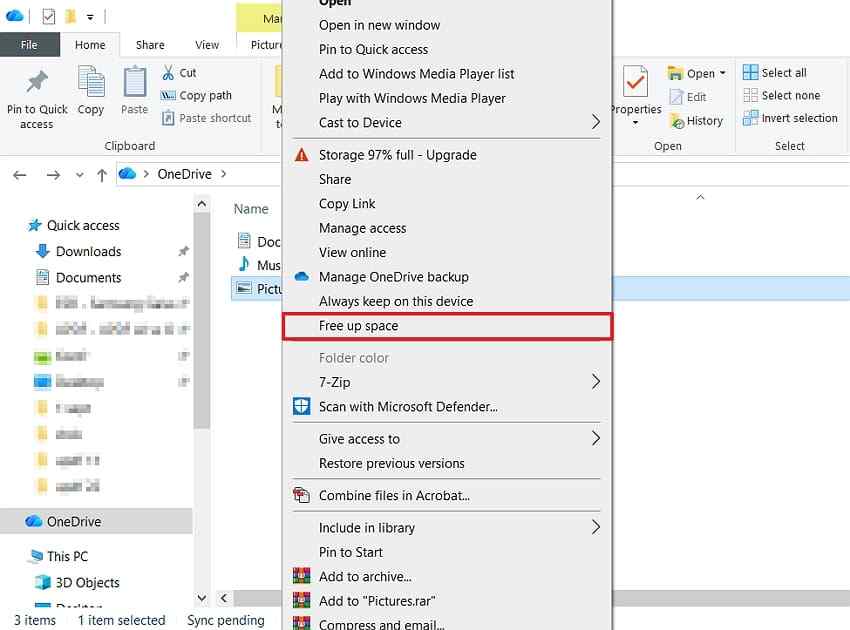
Task: Click navigation pane scroll down arrow
Action: (202, 598)
